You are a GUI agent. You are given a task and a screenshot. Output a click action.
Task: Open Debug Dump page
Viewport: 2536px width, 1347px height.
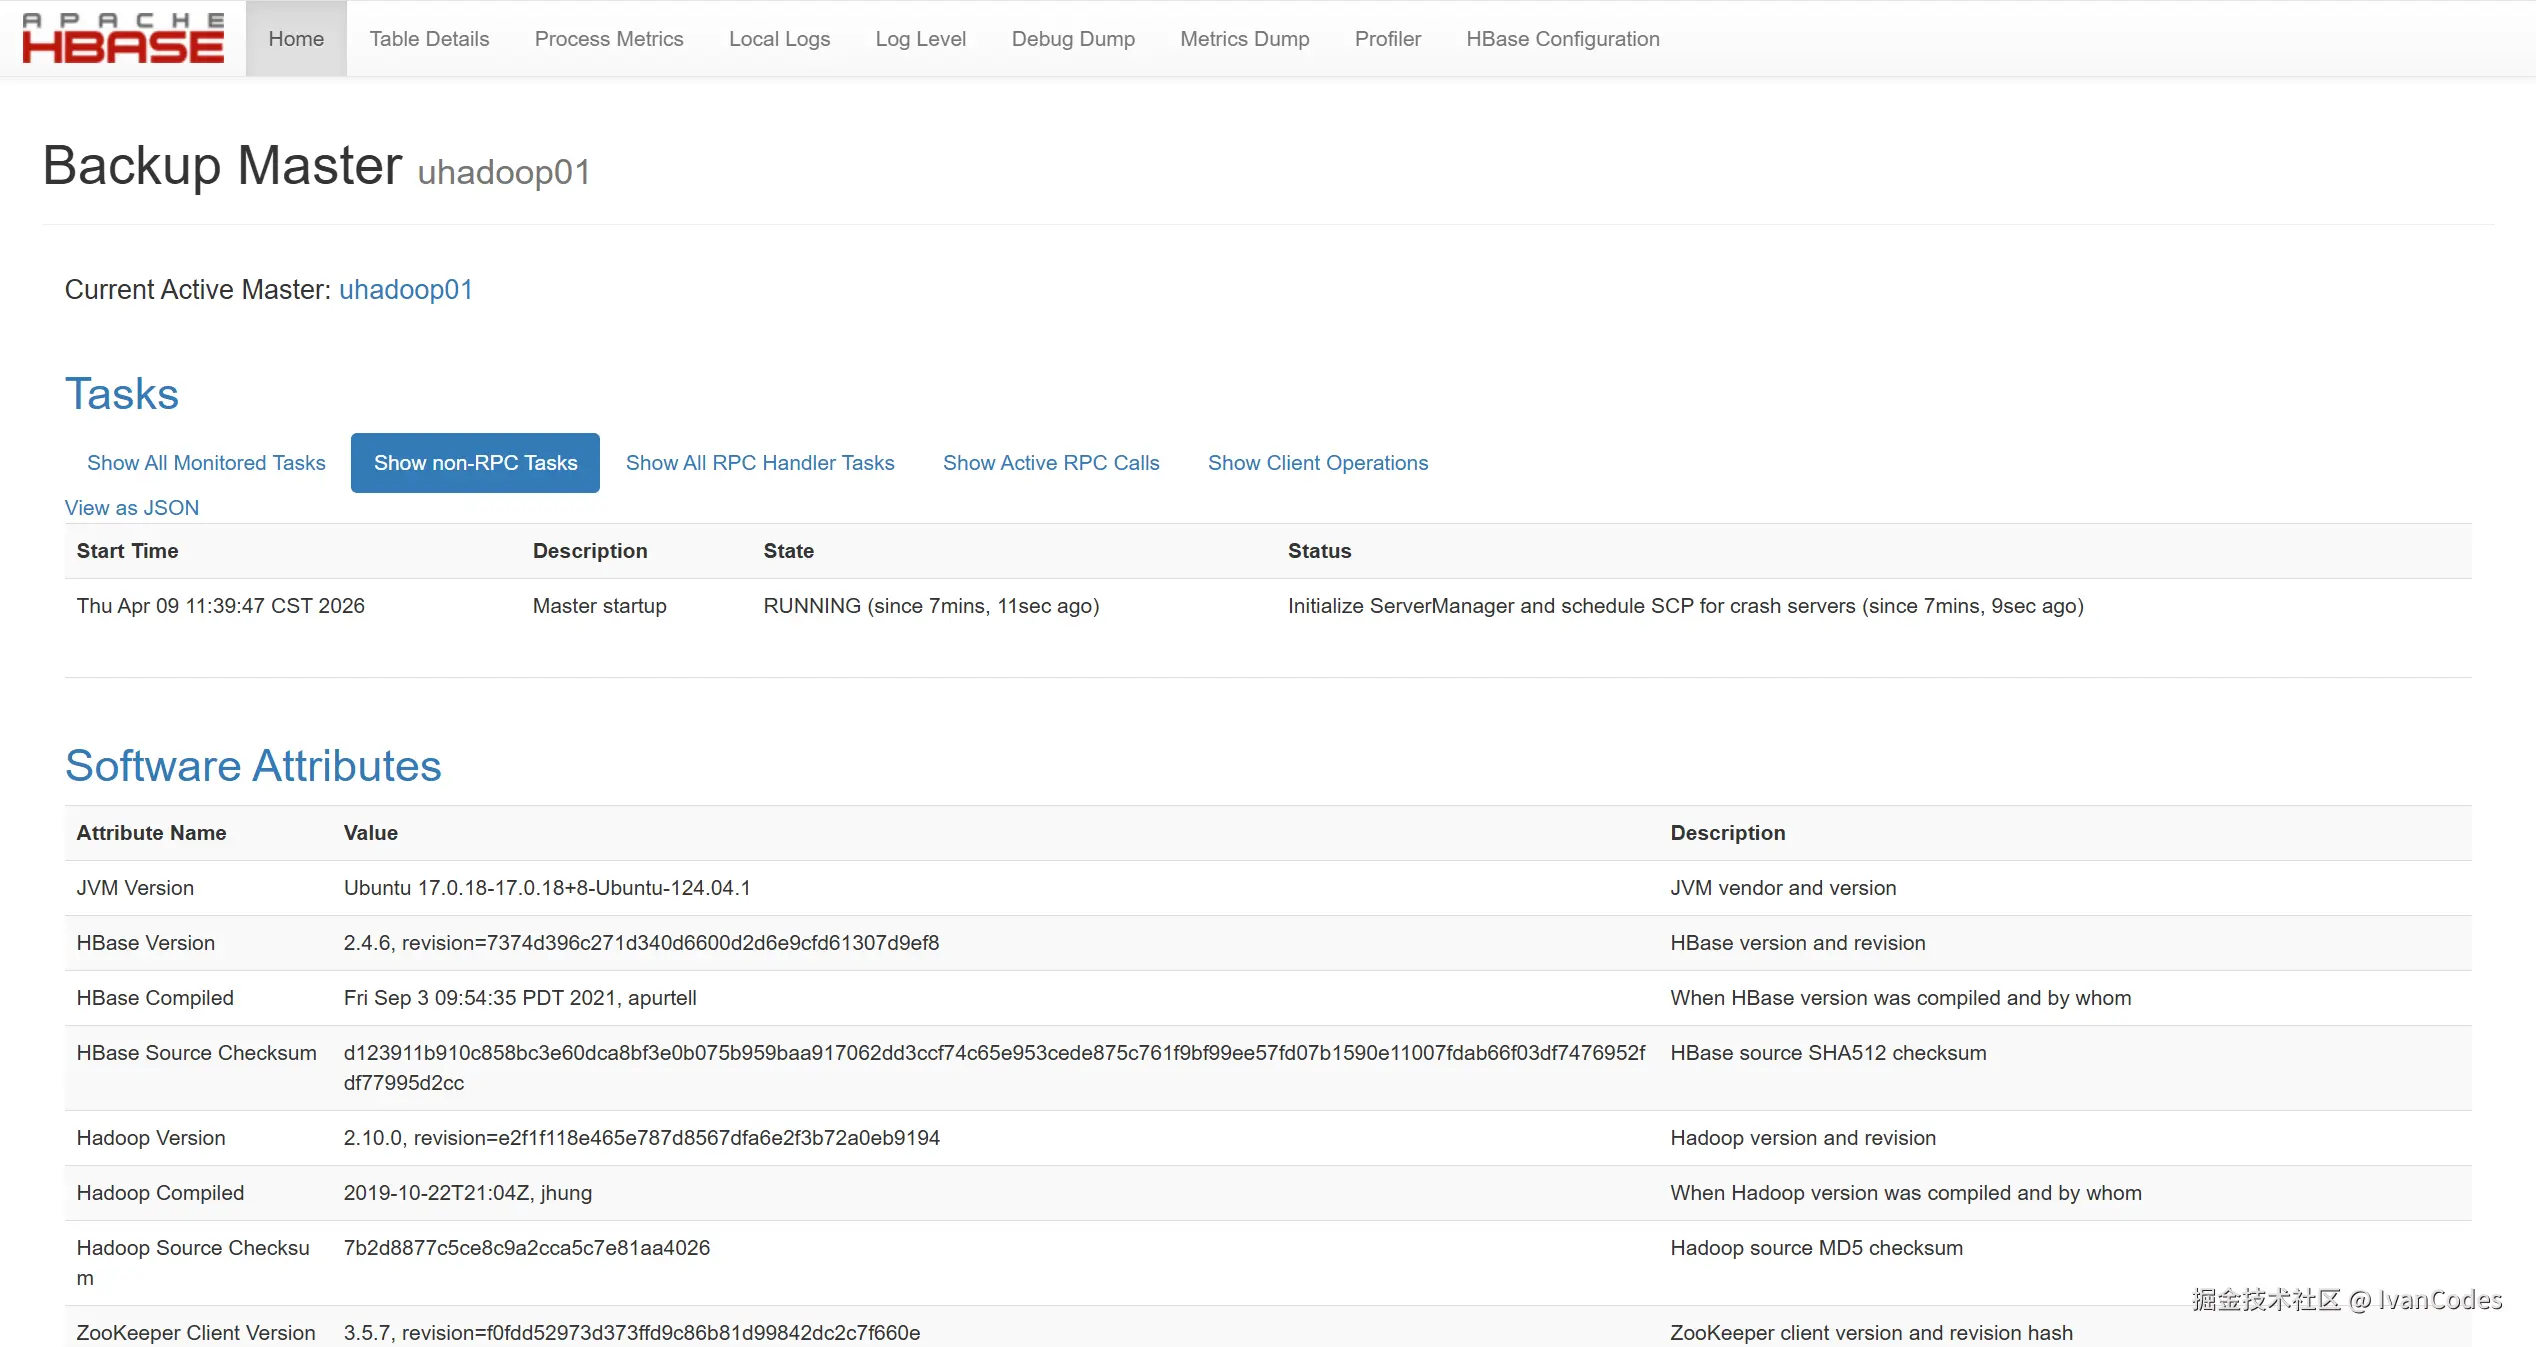point(1073,39)
